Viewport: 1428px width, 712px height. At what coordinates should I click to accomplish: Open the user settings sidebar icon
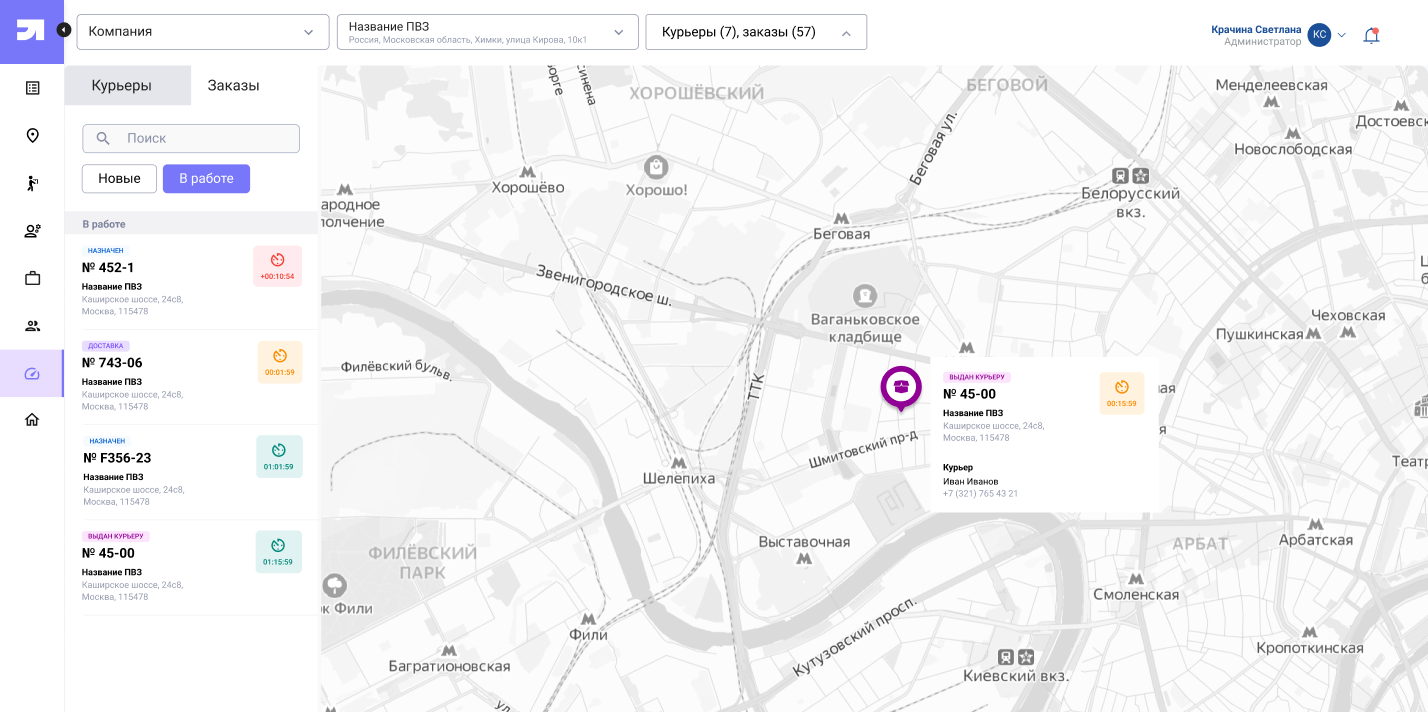click(x=32, y=231)
